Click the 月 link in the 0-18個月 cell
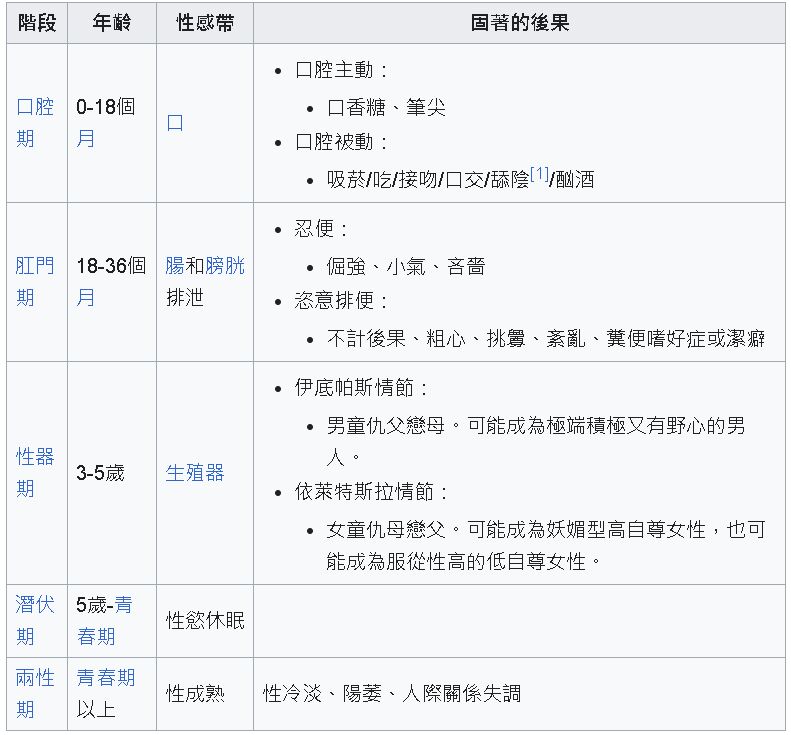Viewport: 791px width, 735px height. [86, 139]
